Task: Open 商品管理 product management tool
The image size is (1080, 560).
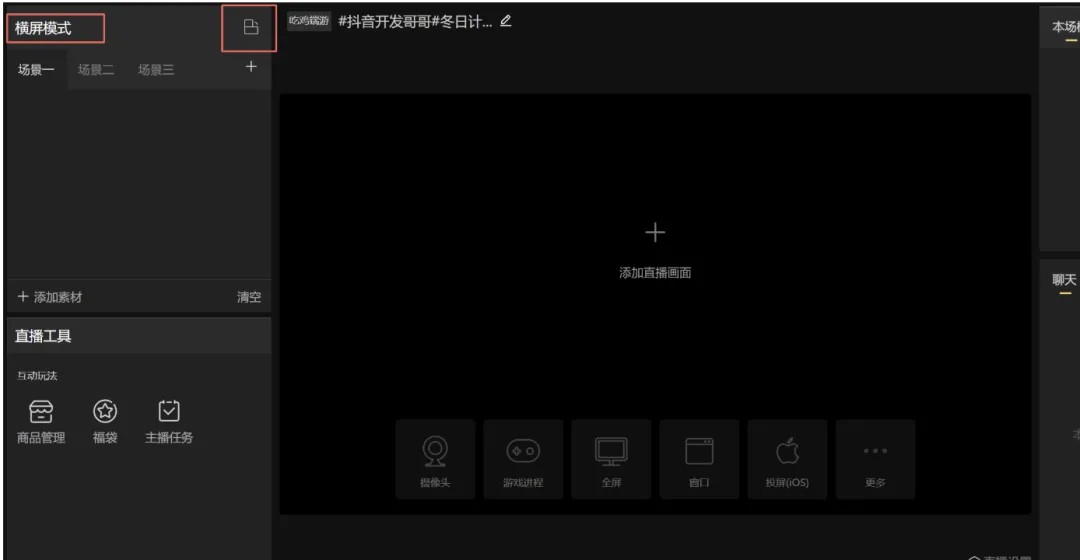Action: click(42, 420)
